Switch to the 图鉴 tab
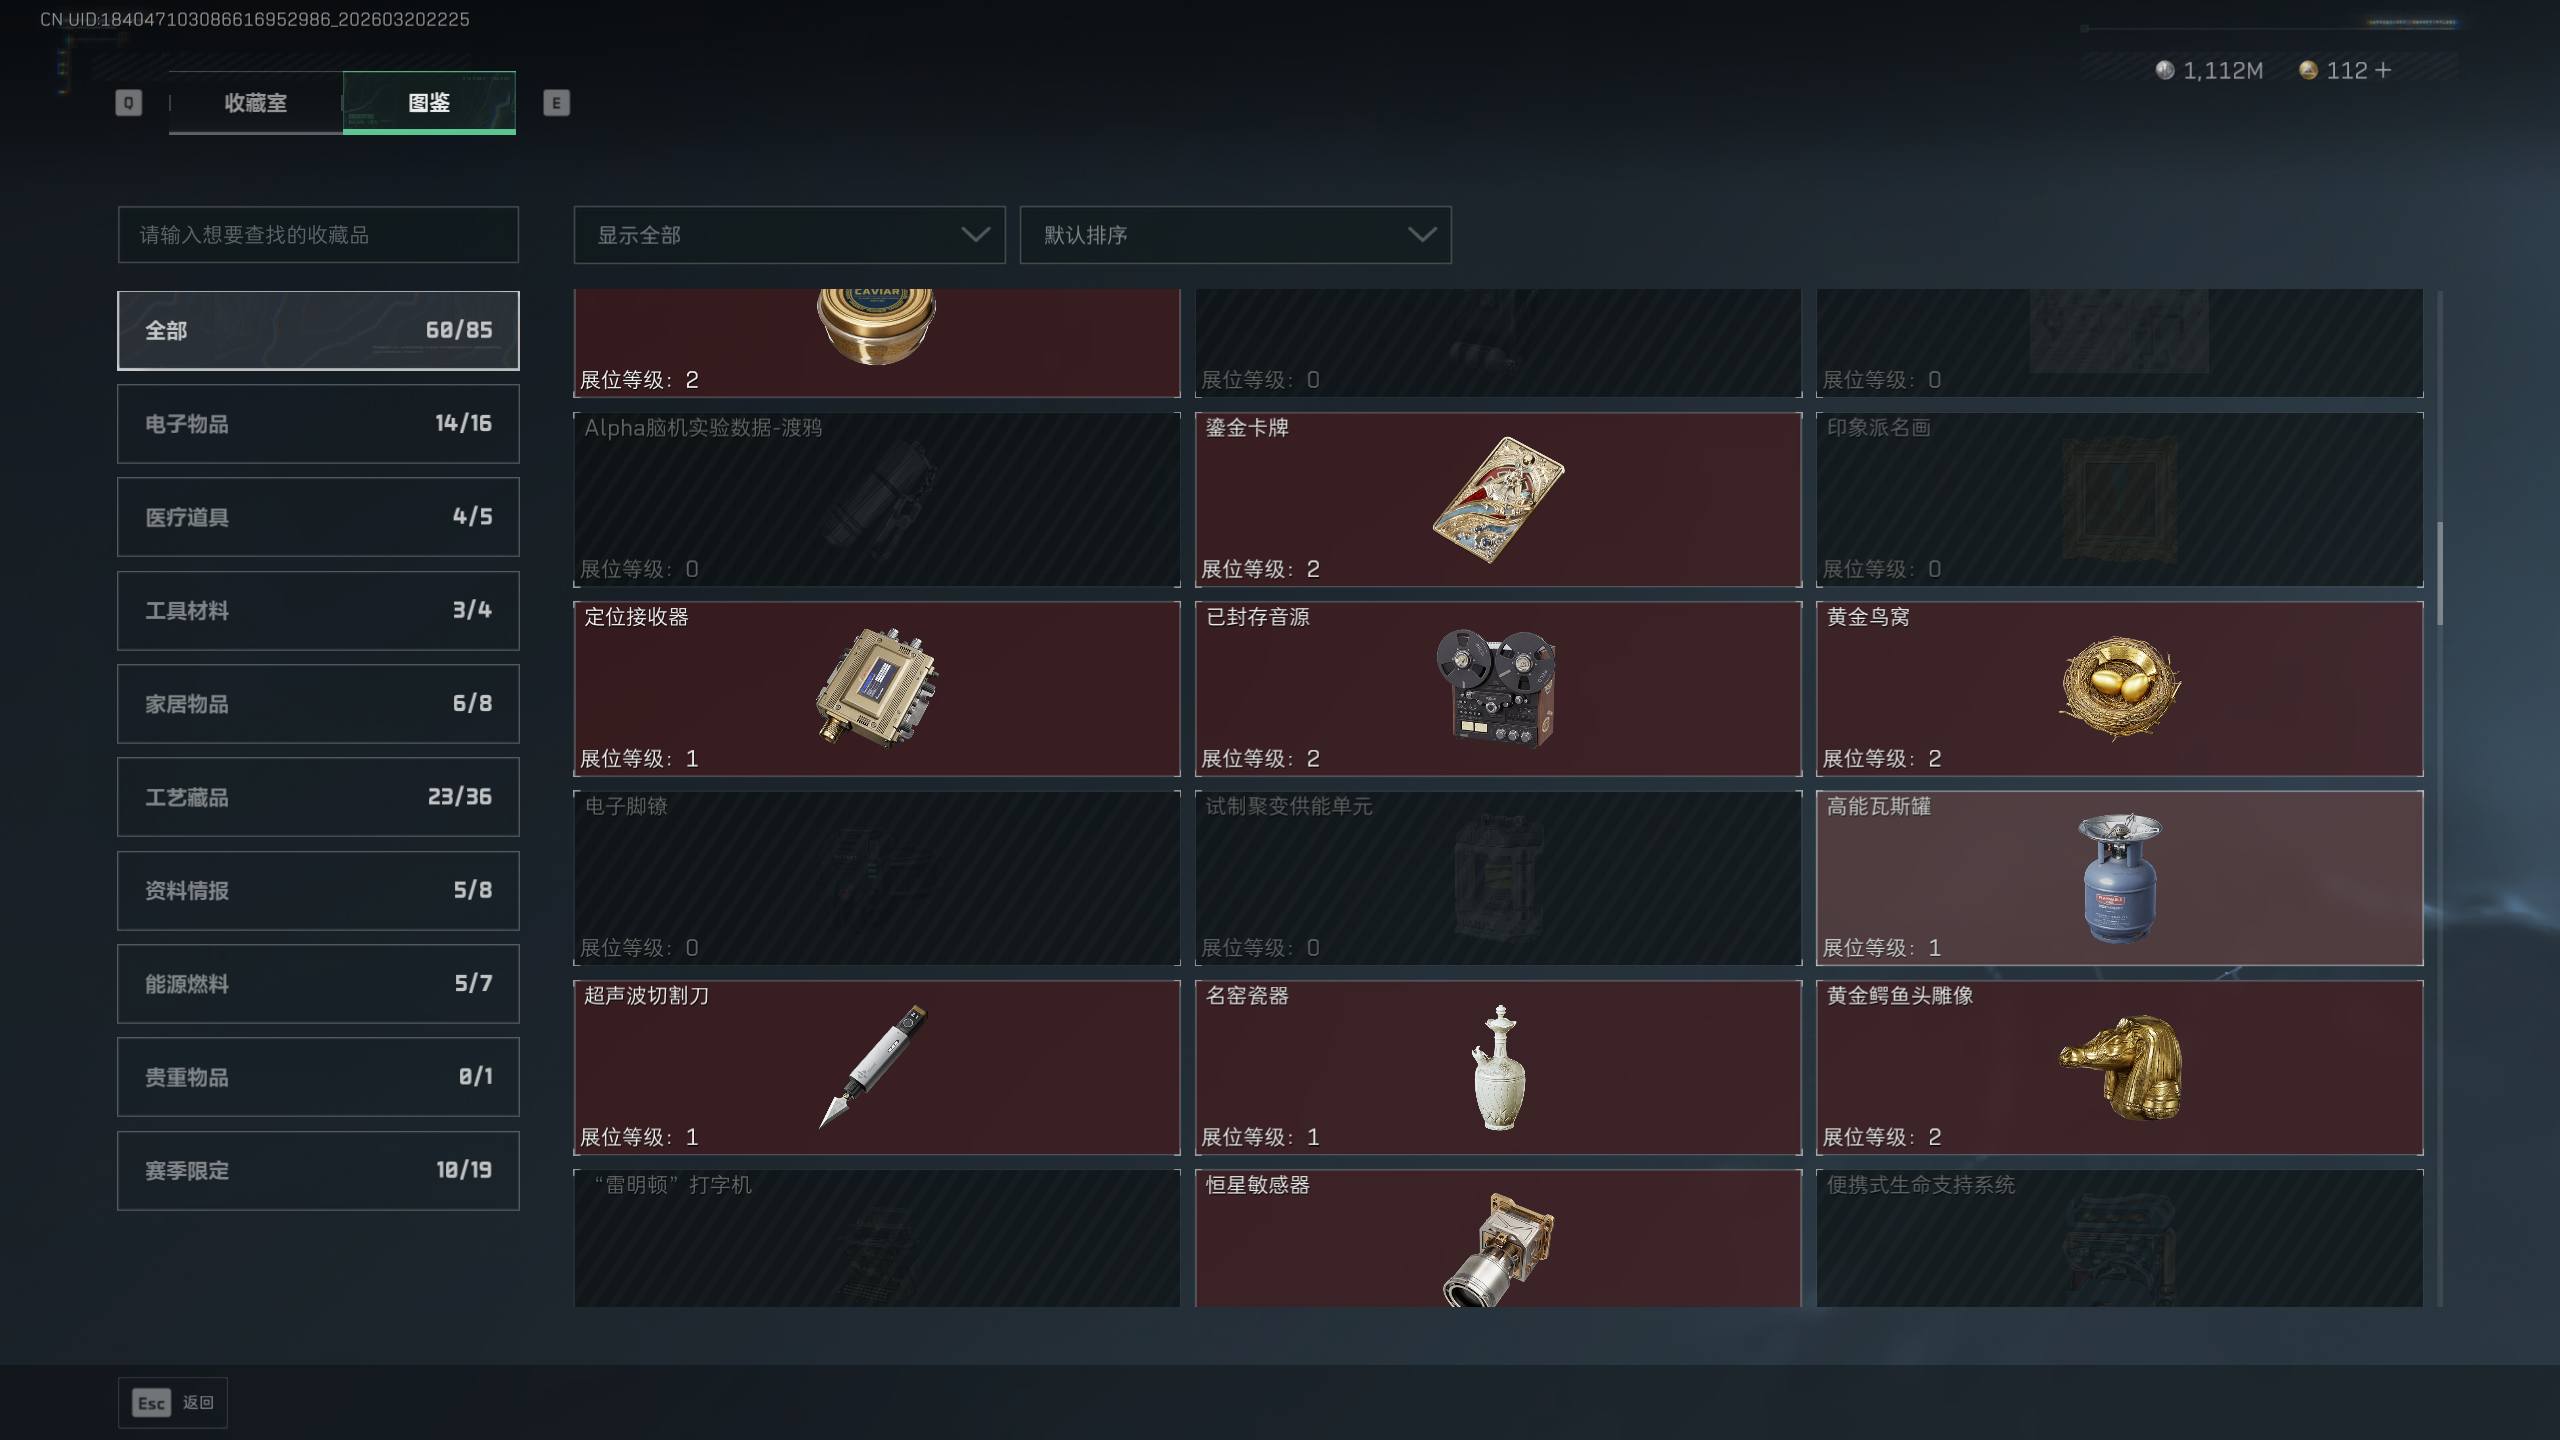2560x1440 pixels. pos(429,102)
